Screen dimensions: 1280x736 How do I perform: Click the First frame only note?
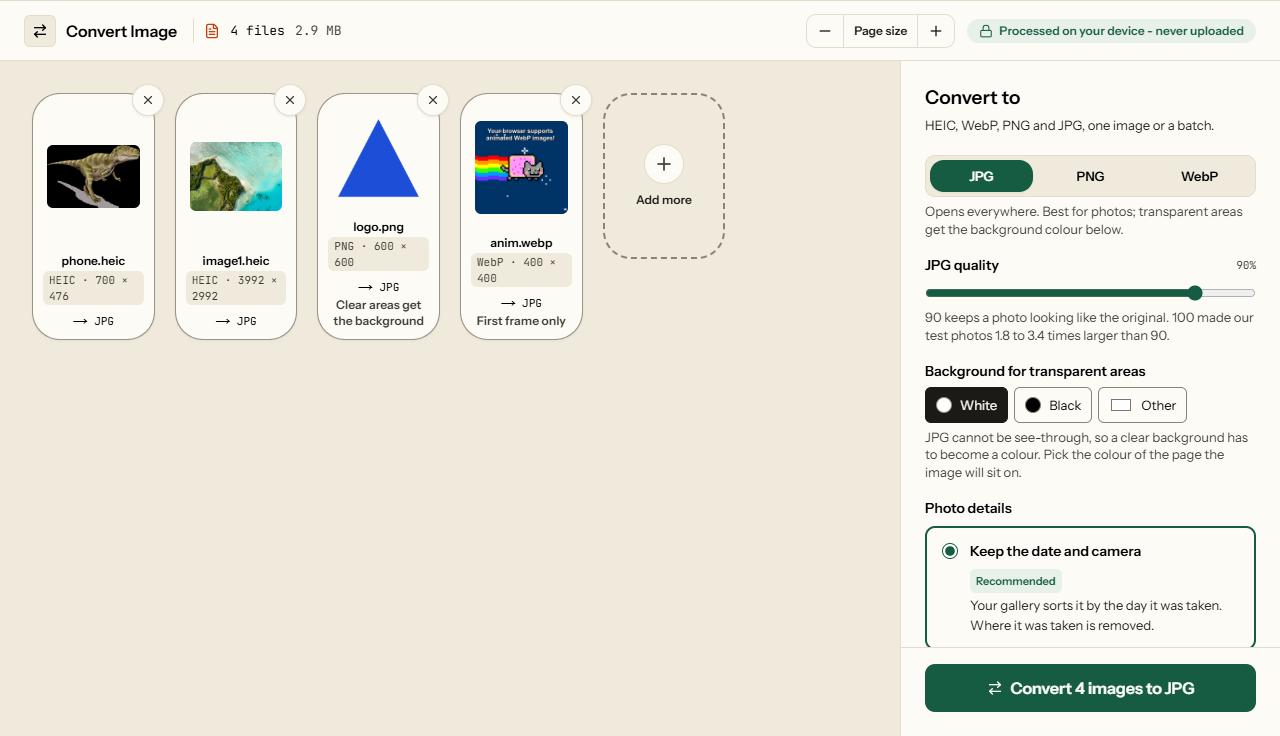click(521, 321)
